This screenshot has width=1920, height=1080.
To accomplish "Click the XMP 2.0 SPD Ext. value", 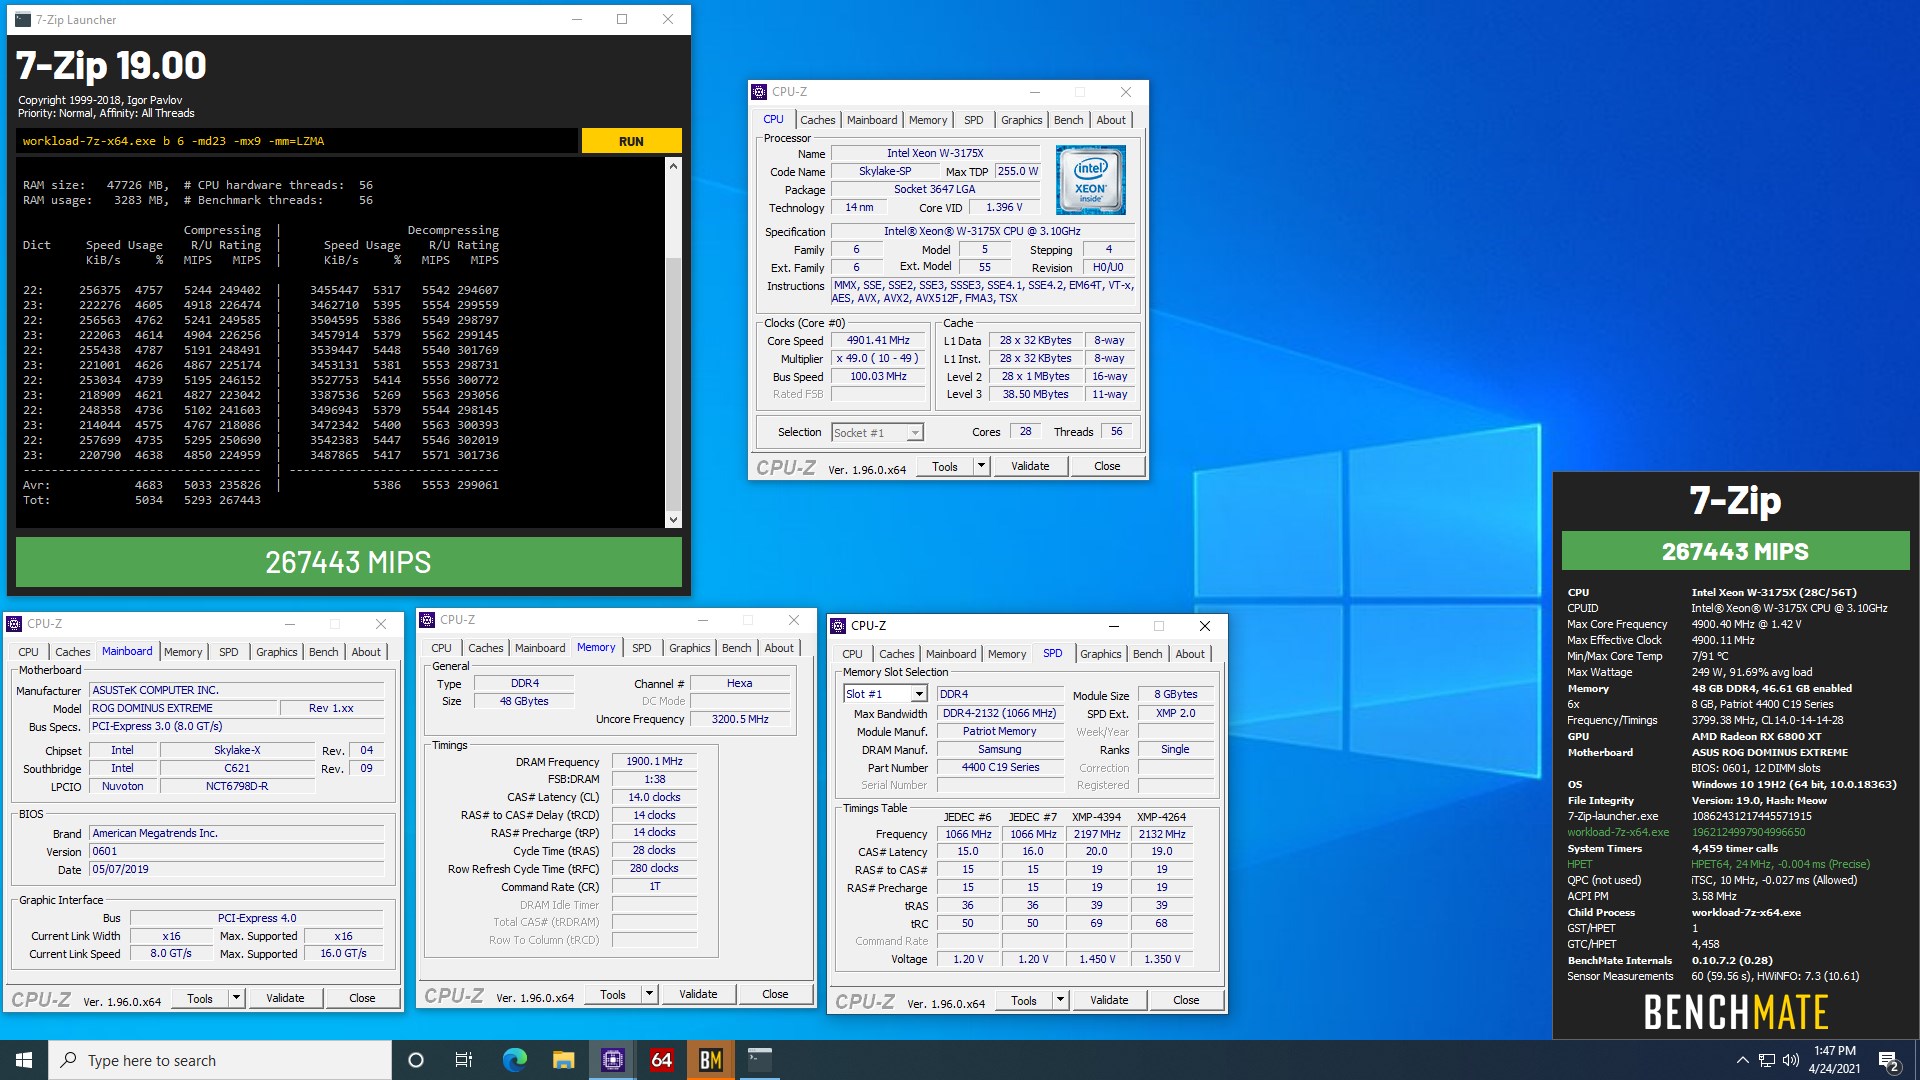I will click(1175, 714).
